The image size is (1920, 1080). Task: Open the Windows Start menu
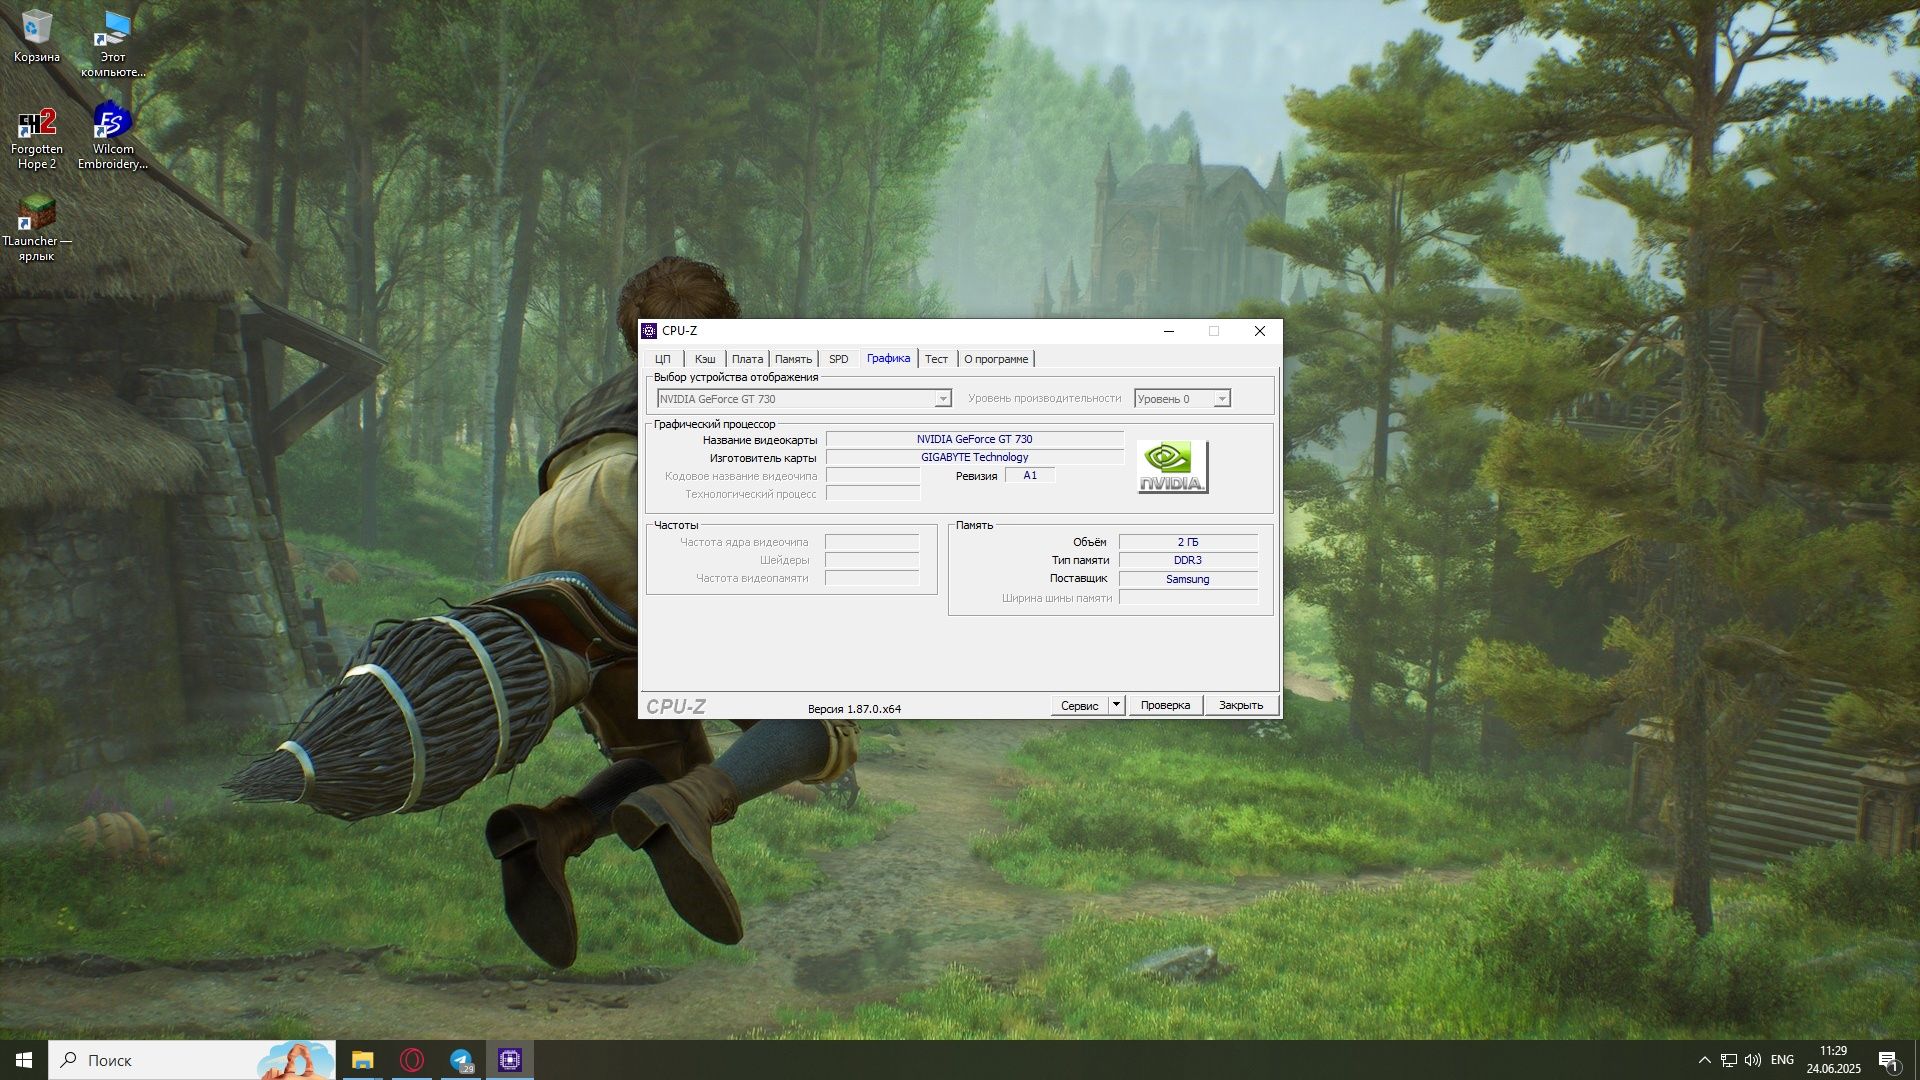[24, 1060]
